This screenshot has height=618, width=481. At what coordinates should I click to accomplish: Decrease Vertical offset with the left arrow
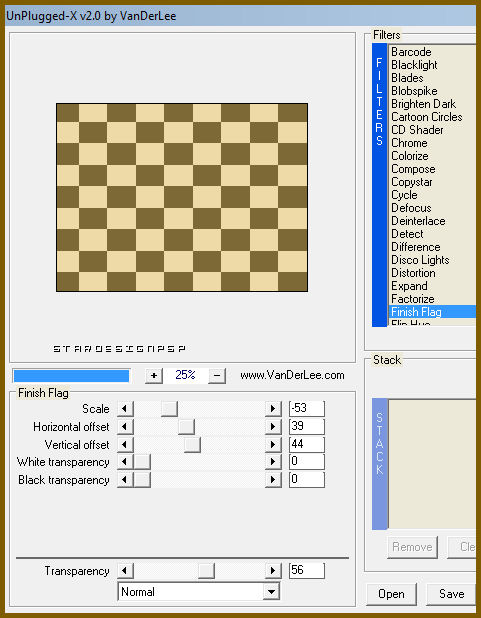(125, 445)
